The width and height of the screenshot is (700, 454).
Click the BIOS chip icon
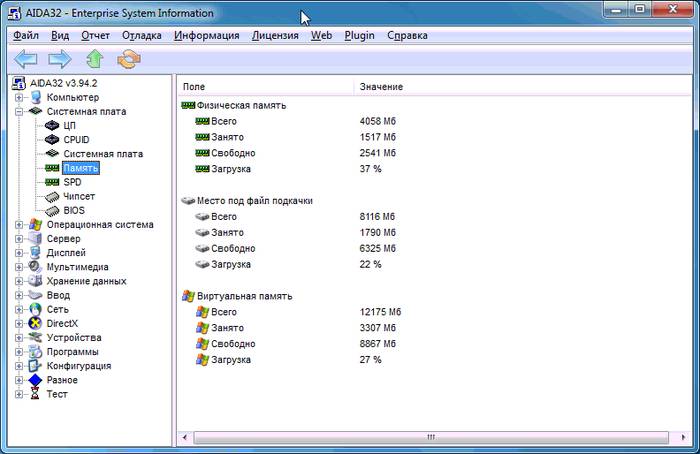click(52, 211)
